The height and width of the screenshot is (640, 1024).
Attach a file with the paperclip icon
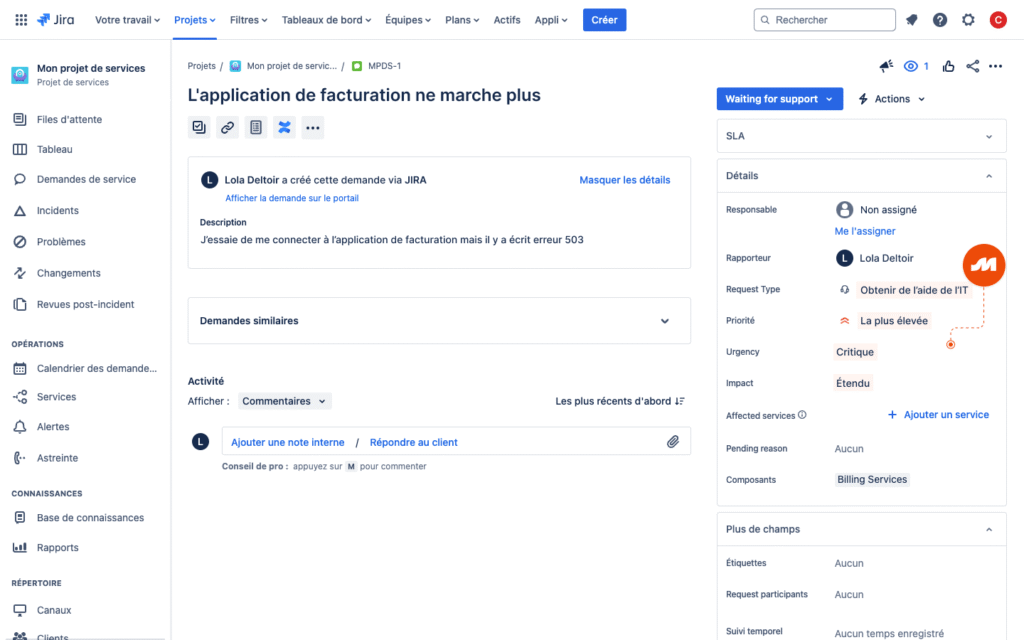pyautogui.click(x=672, y=441)
